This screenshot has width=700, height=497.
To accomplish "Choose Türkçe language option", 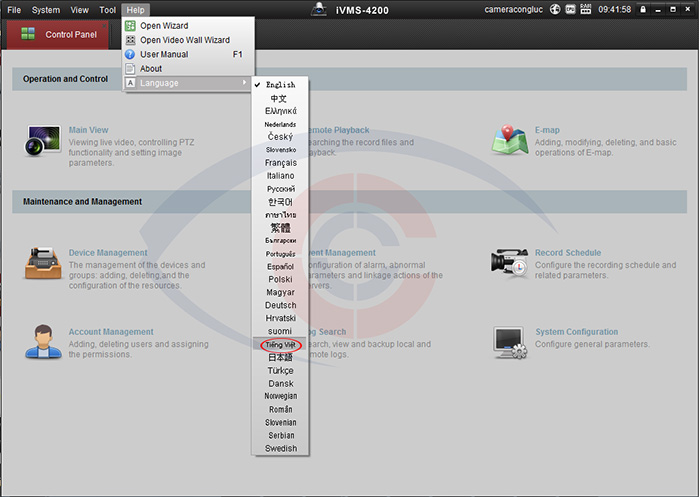I will [x=280, y=371].
